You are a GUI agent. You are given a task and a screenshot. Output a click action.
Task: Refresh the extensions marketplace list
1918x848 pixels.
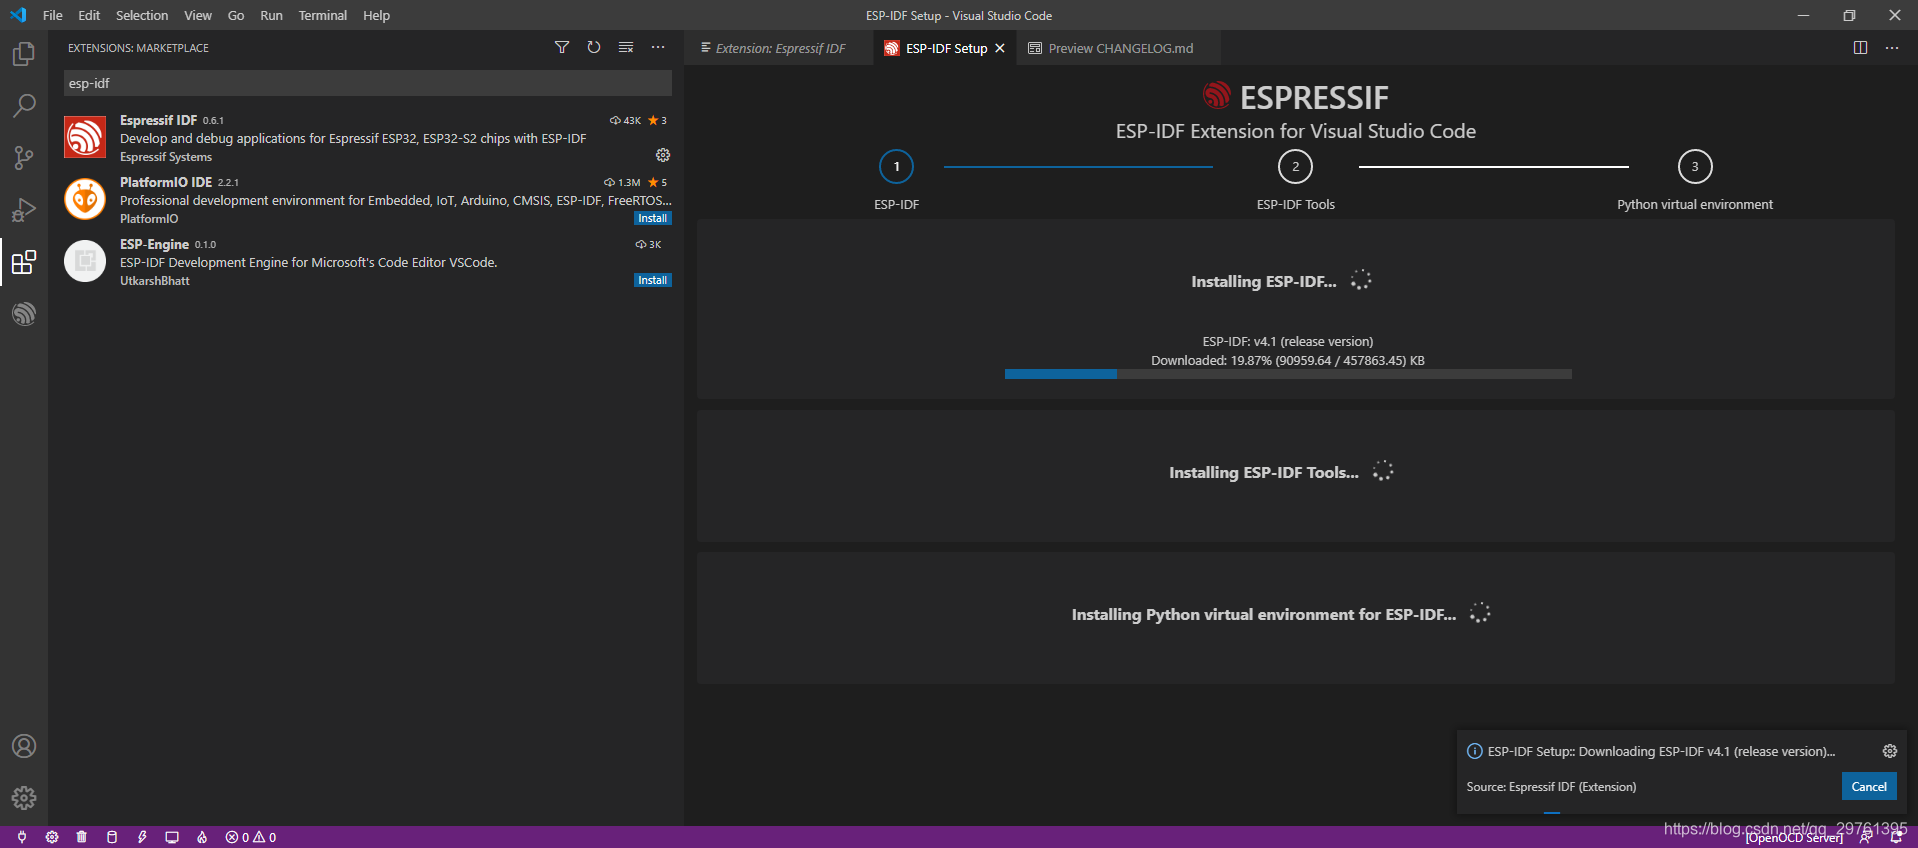(594, 47)
